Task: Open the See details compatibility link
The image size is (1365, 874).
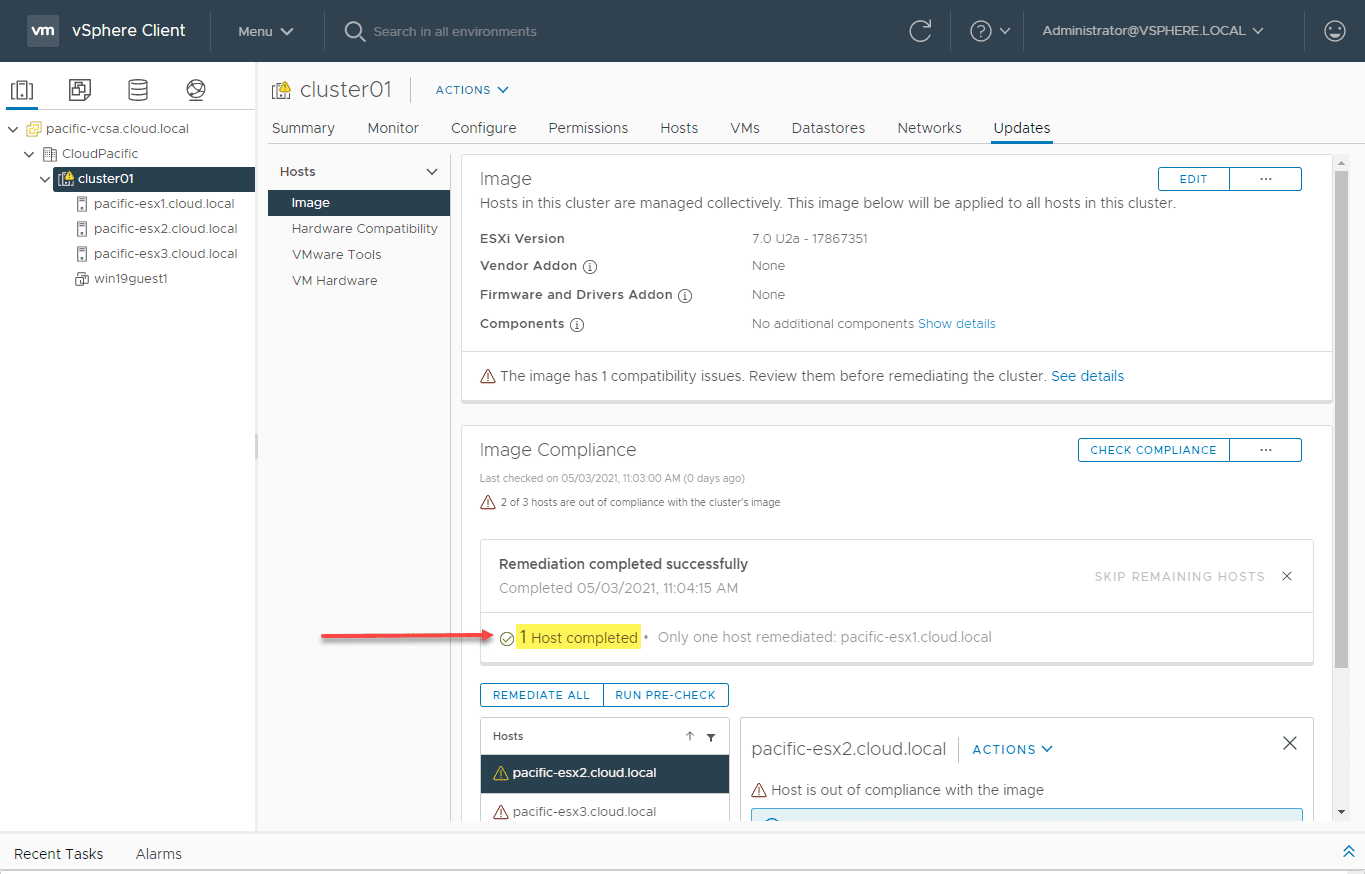Action: 1087,377
